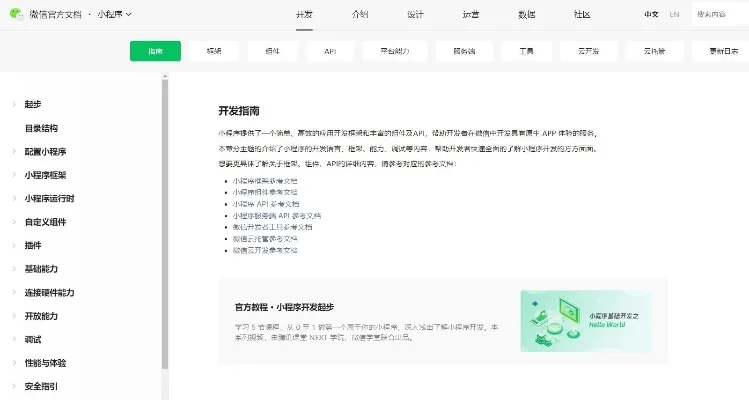Click the WeChat logo icon
This screenshot has width=749, height=400.
(16, 14)
